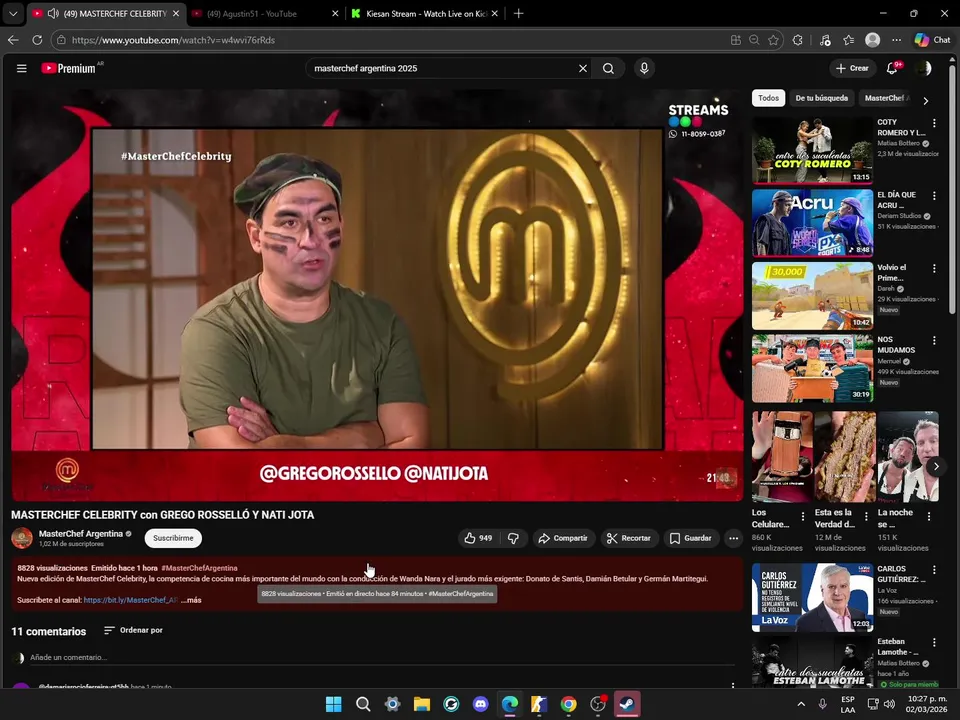Dislike the video with thumbs down
This screenshot has width=960, height=720.
click(x=513, y=538)
